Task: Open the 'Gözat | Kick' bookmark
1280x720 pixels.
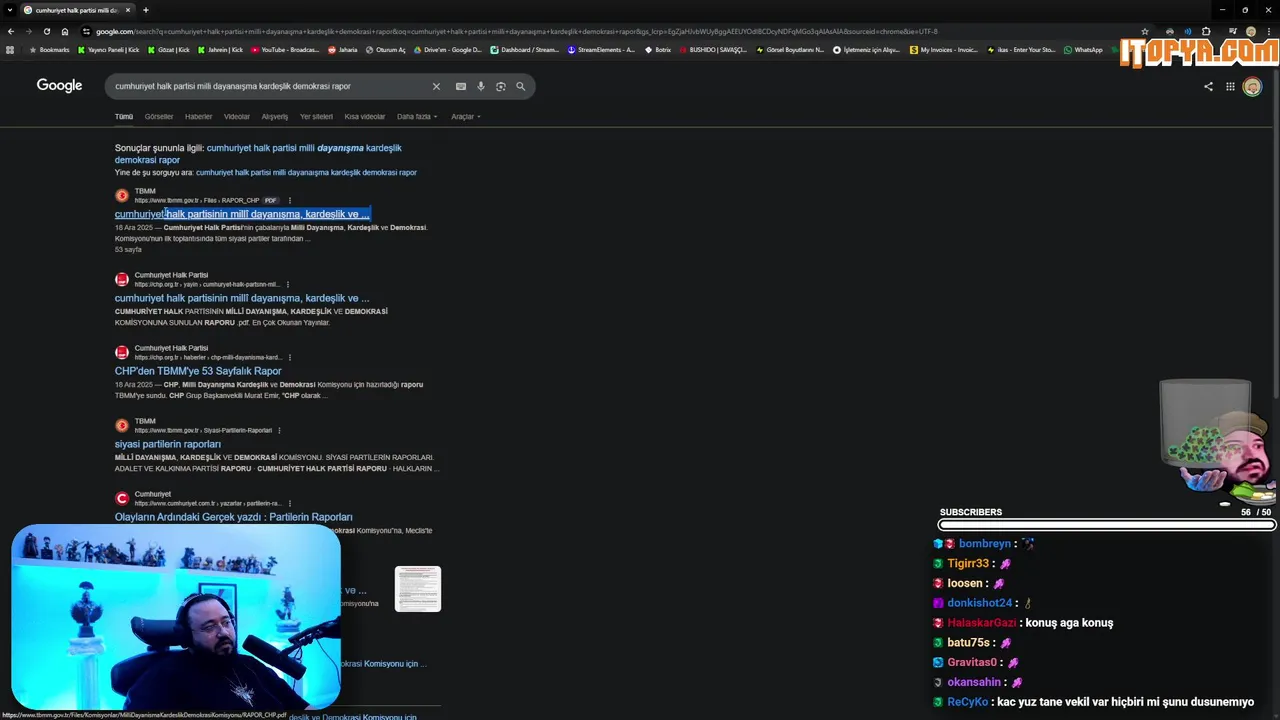Action: coord(168,49)
